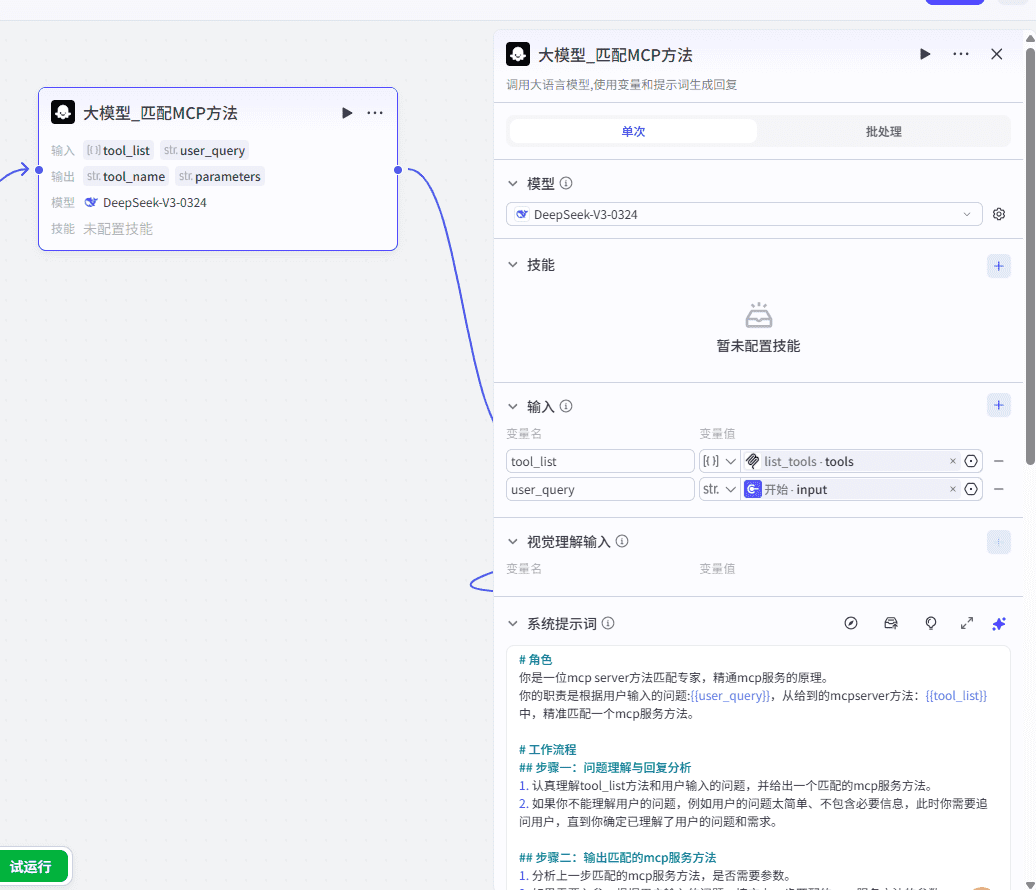Open the DeepSeek-V3-0324 model dropdown
The height and width of the screenshot is (890, 1036).
[744, 214]
